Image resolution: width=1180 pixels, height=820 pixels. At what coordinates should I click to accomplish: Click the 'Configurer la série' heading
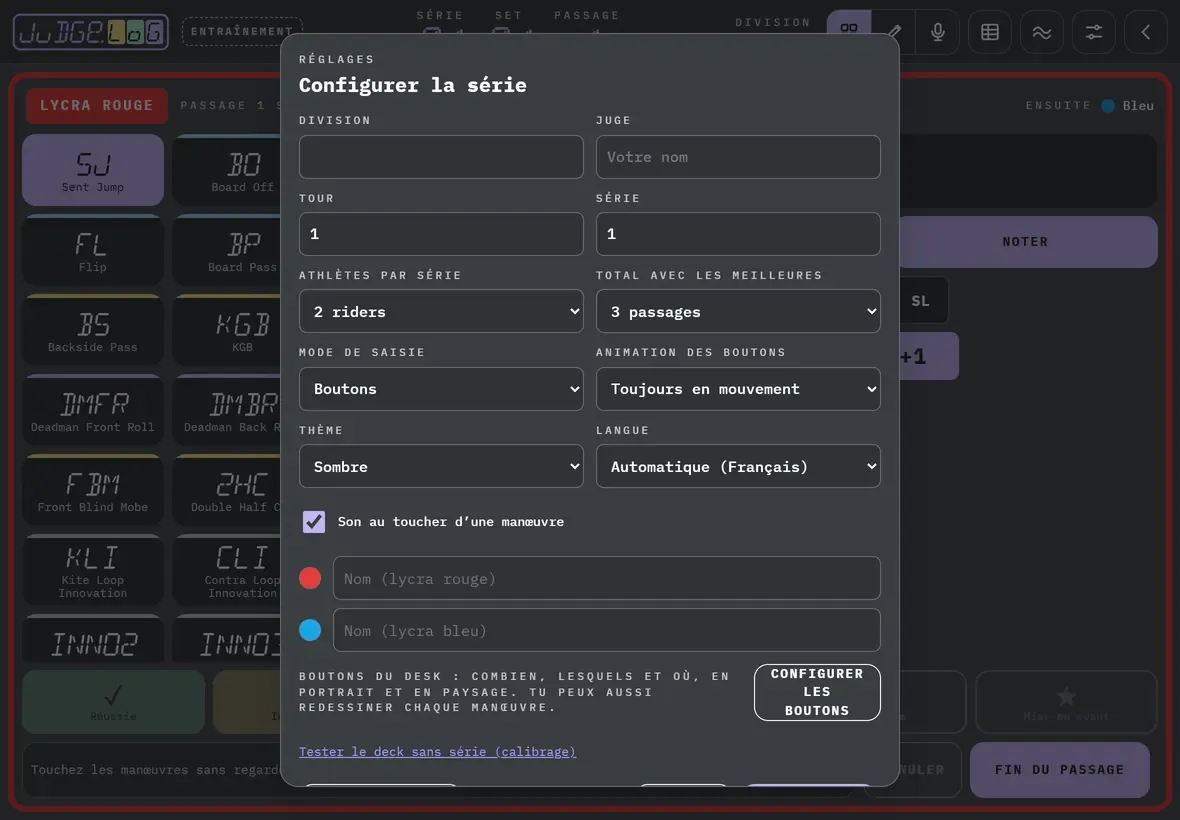click(x=412, y=85)
